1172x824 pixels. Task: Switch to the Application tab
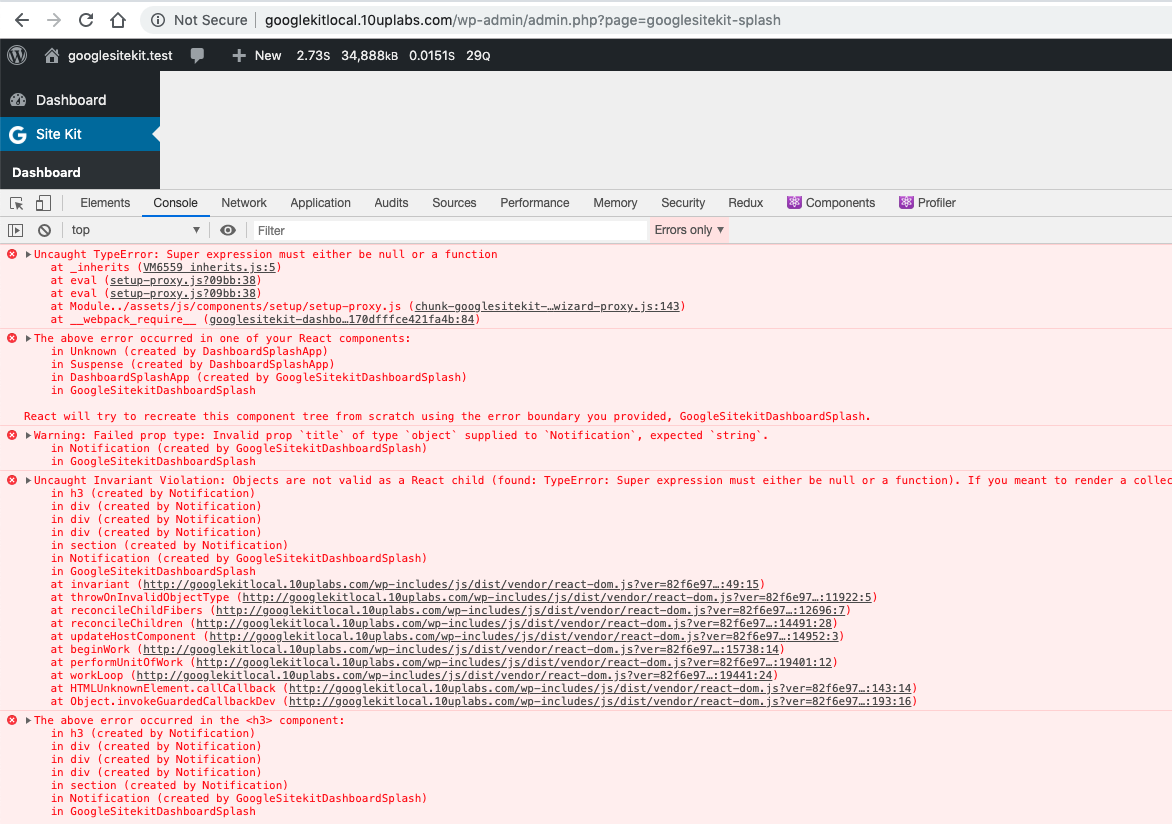pyautogui.click(x=321, y=203)
